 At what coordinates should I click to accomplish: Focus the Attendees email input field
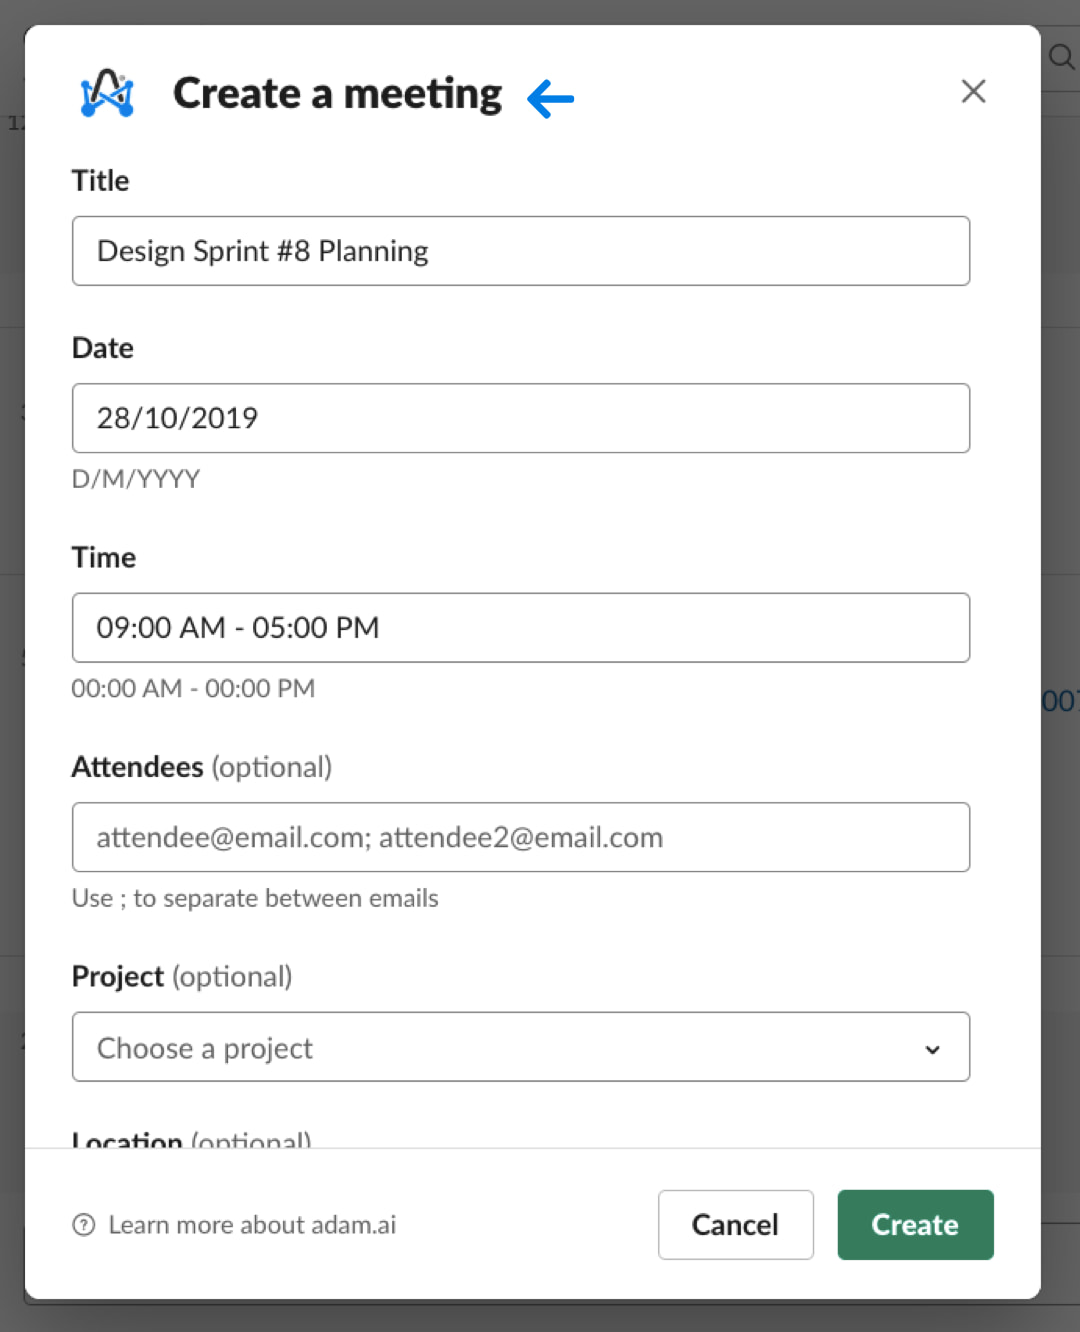pos(521,837)
